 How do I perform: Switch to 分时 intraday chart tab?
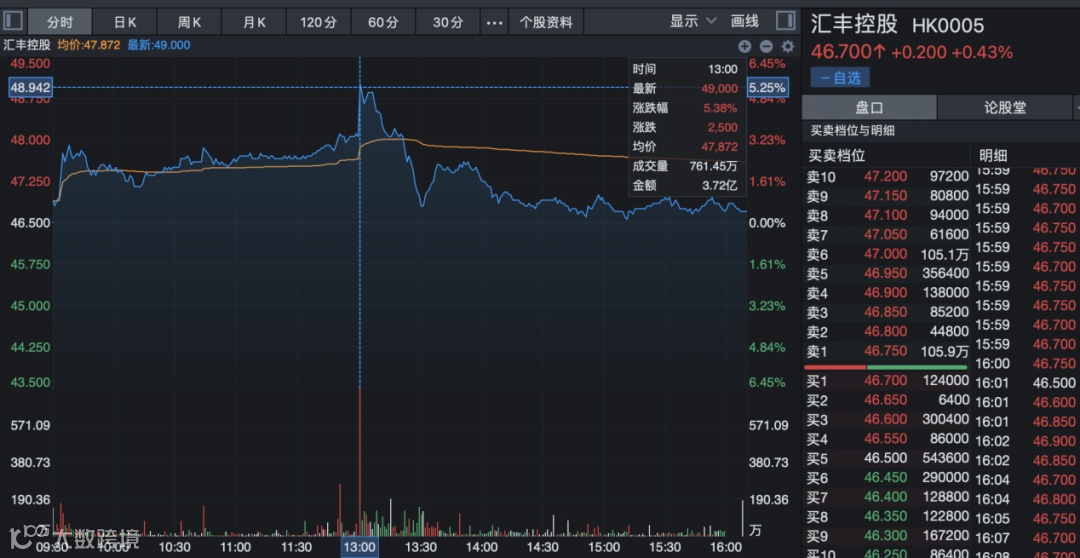tap(60, 22)
